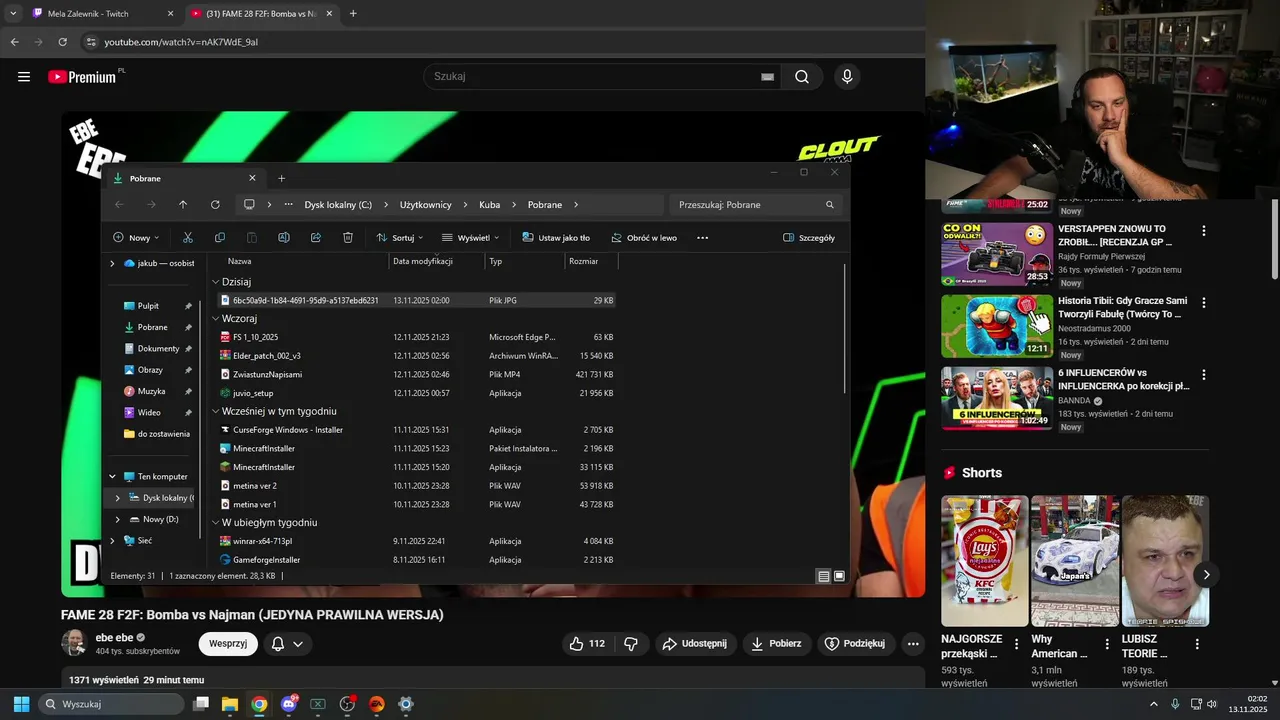Image resolution: width=1280 pixels, height=720 pixels.
Task: Collapse the W ubiegłym tygodniu group
Action: pyautogui.click(x=215, y=523)
